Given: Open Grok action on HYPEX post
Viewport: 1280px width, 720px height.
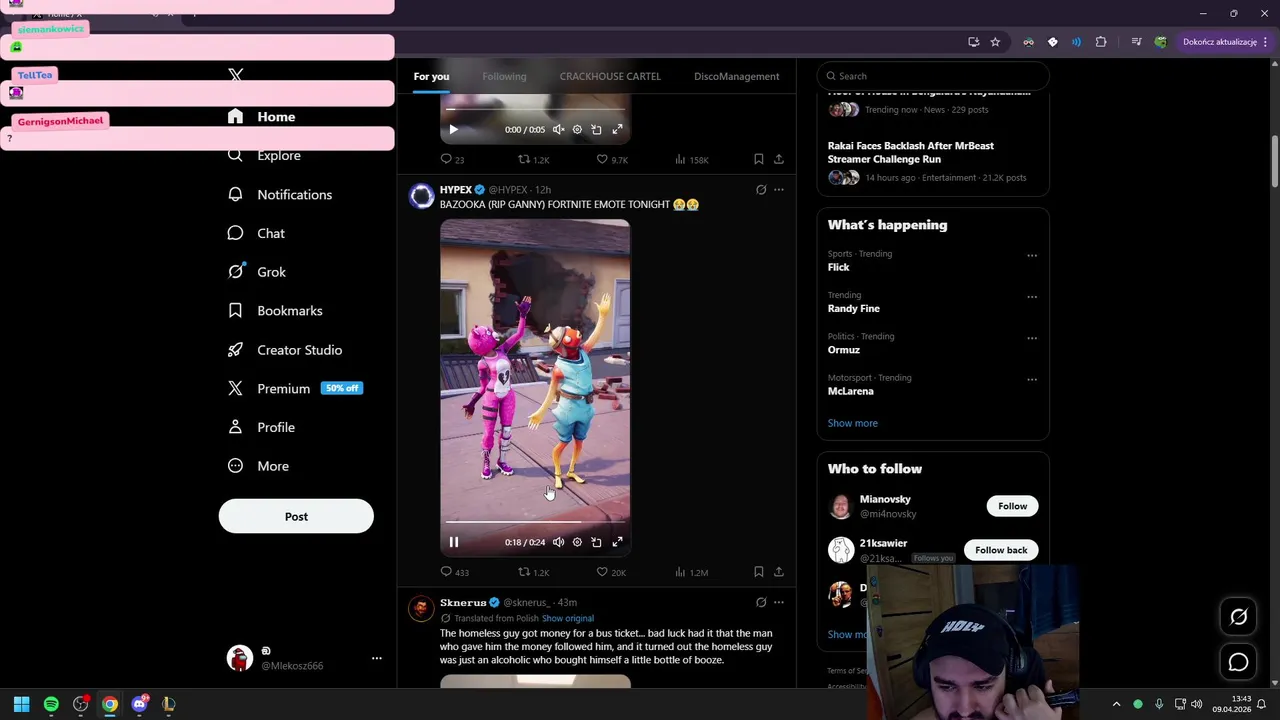Looking at the screenshot, I should [761, 189].
